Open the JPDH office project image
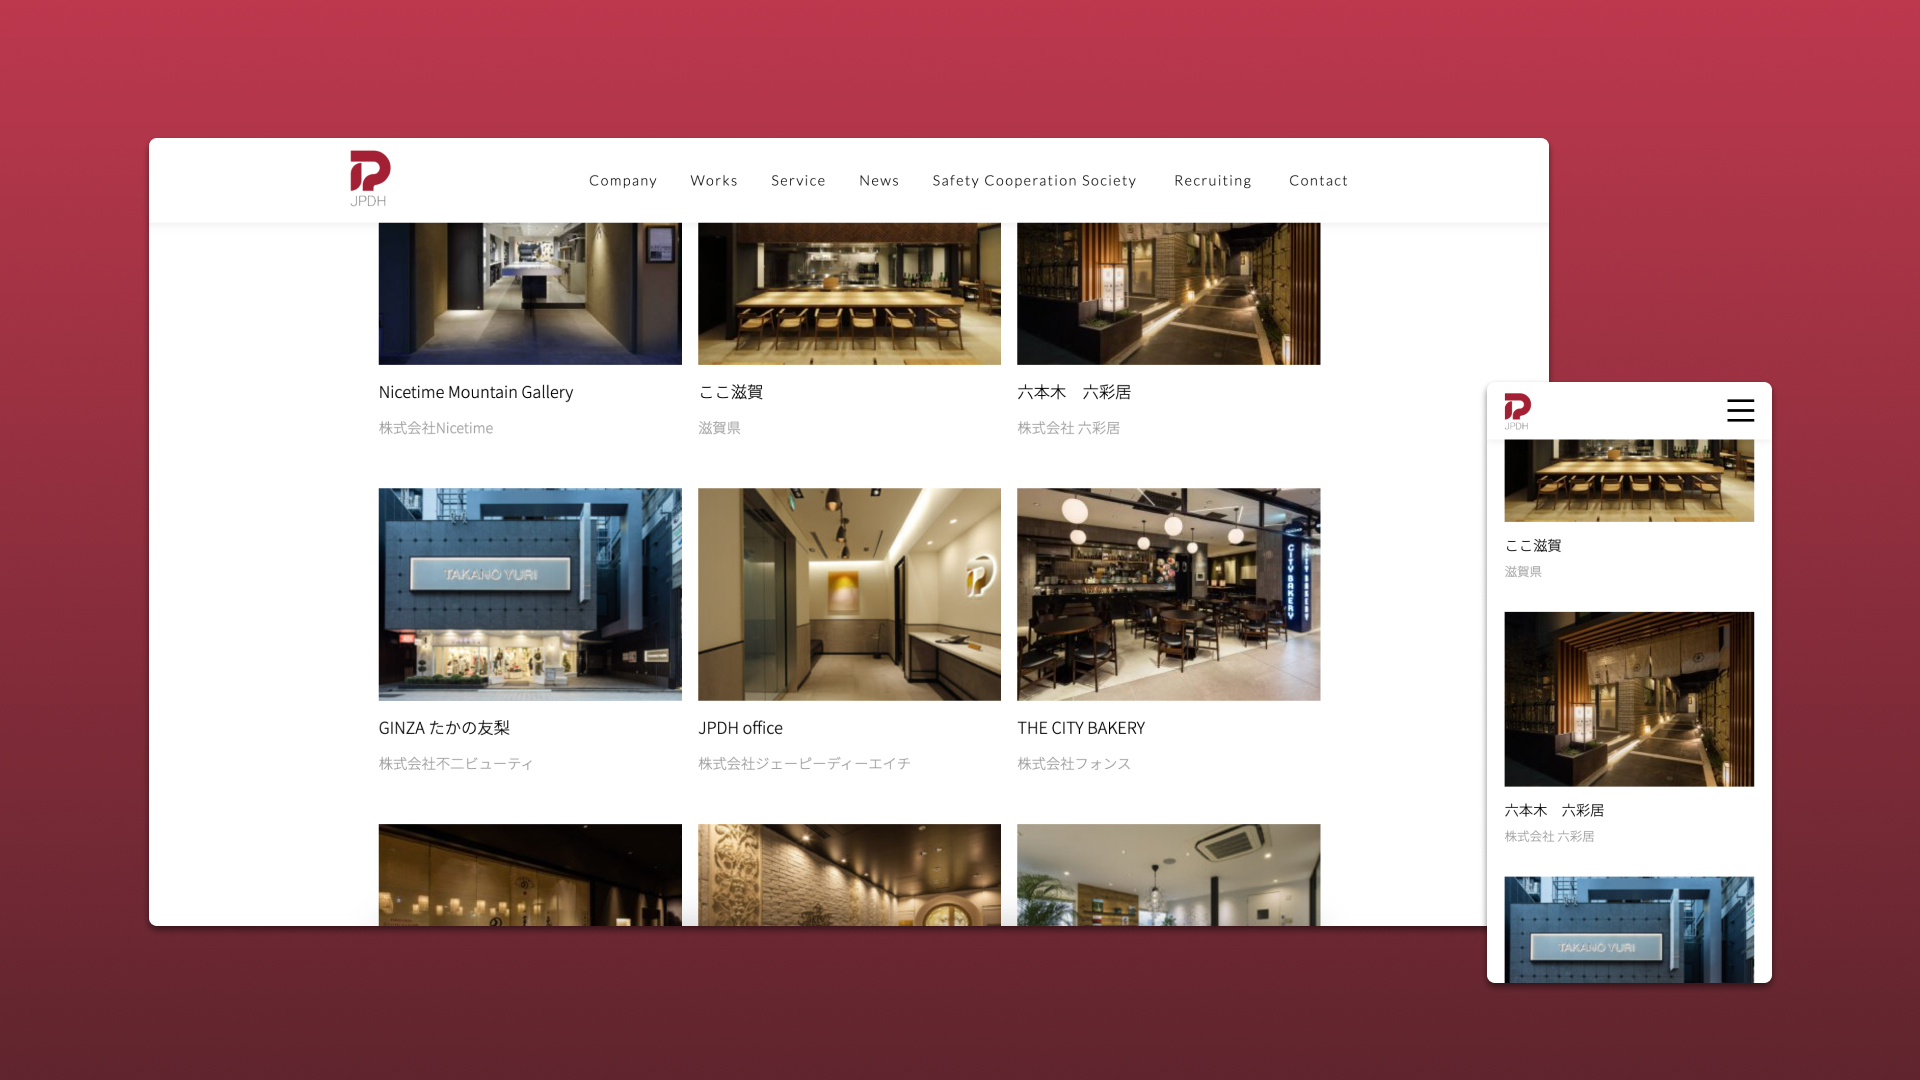Viewport: 1920px width, 1080px height. [x=848, y=594]
